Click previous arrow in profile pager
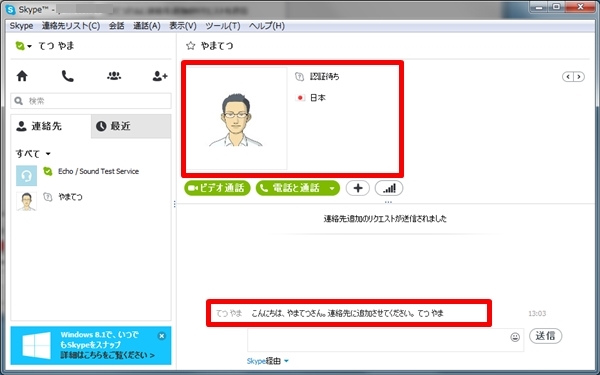The image size is (600, 375). pos(568,77)
